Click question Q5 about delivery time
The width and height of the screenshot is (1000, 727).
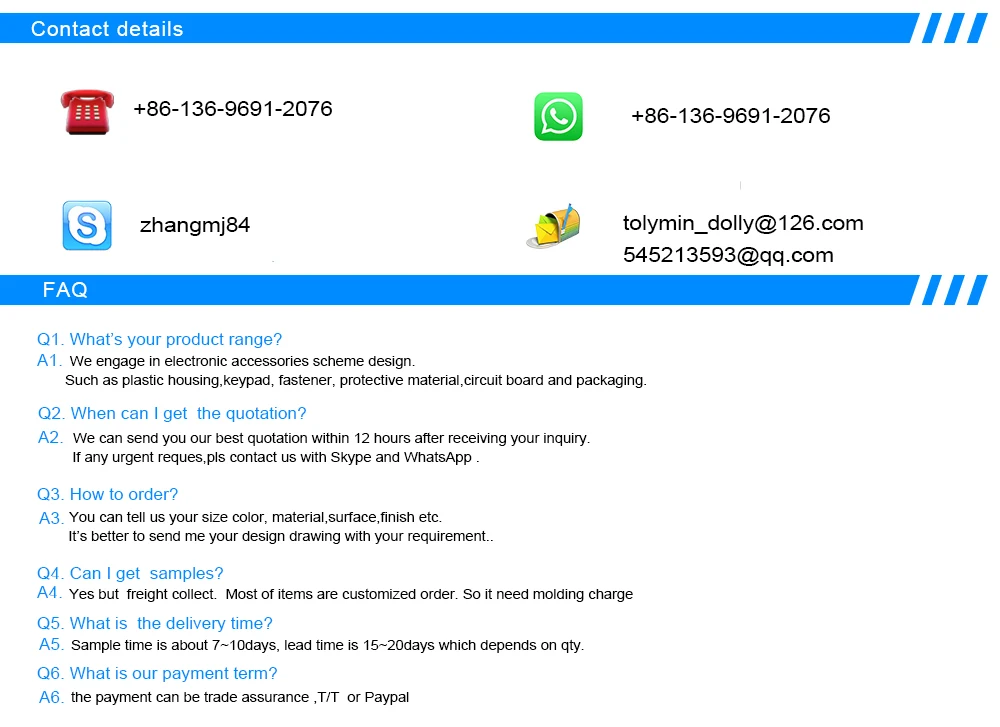click(154, 623)
